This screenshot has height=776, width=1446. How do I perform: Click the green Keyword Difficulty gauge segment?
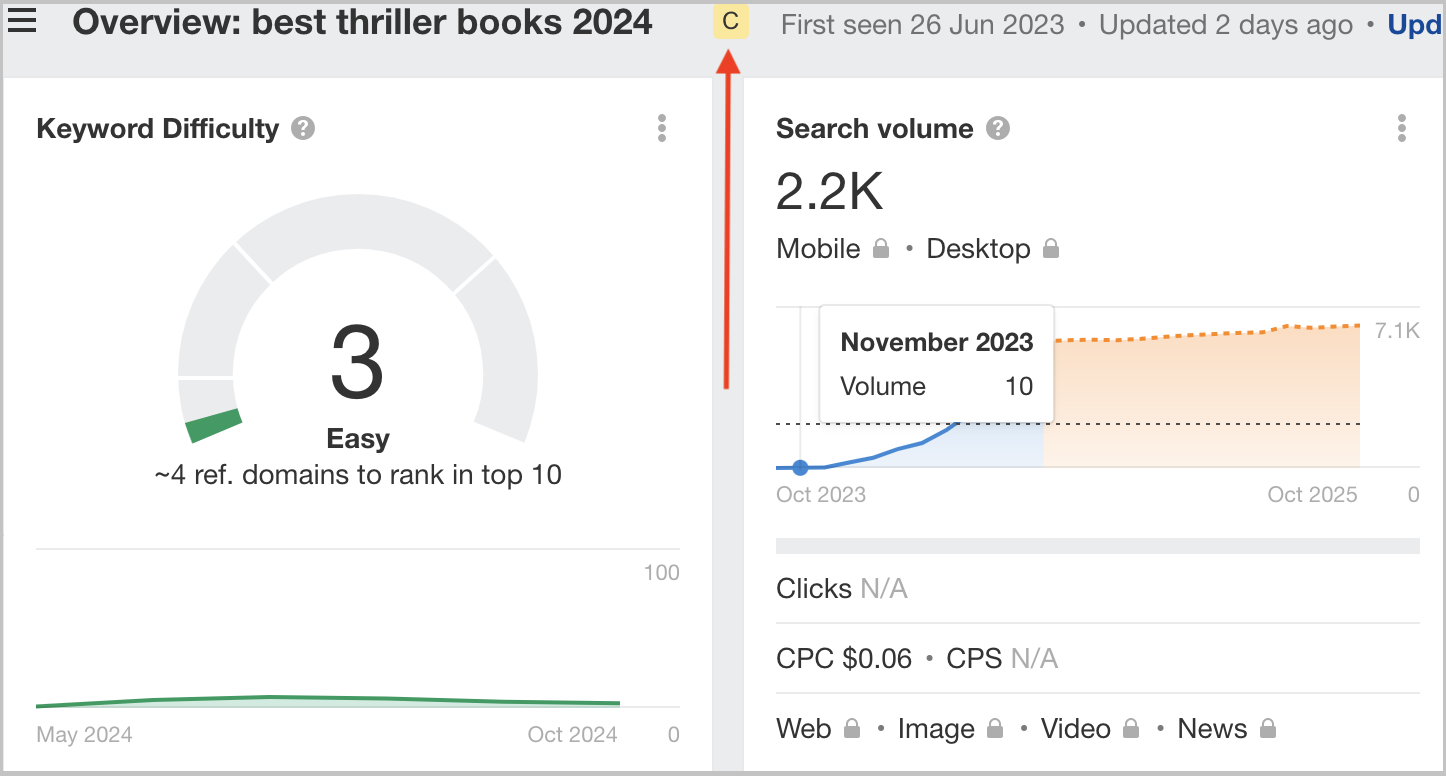click(x=215, y=425)
